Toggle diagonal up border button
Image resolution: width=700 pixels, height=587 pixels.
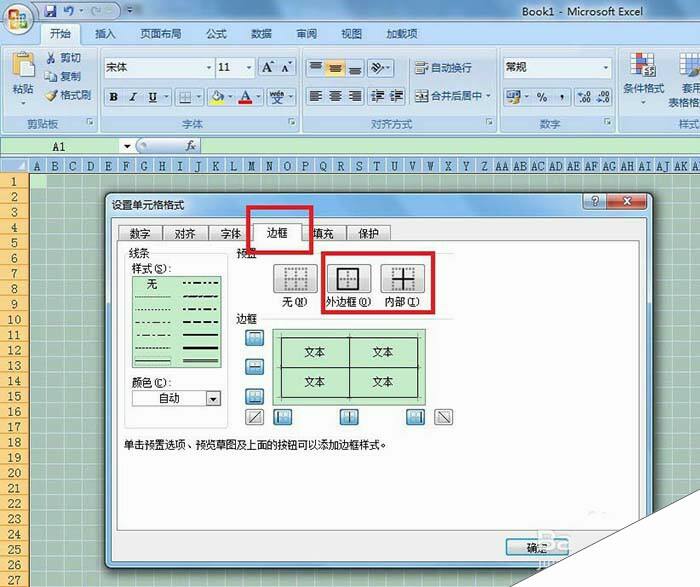click(x=254, y=417)
